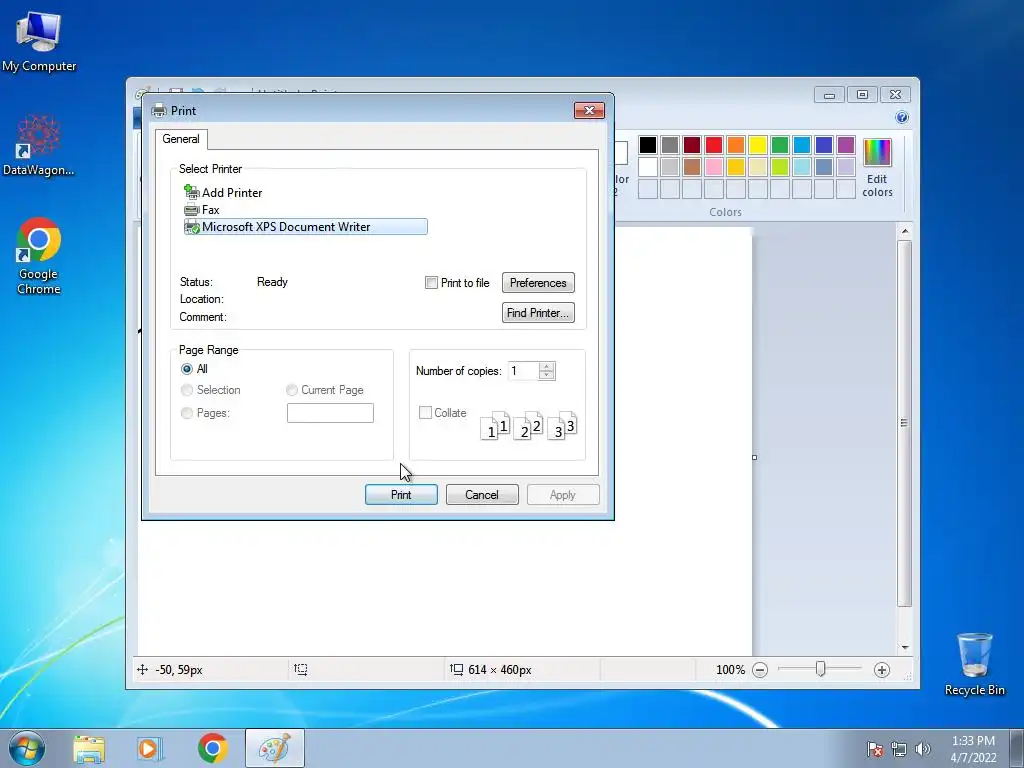This screenshot has width=1024, height=768.
Task: Open the Windows Start menu
Action: [27, 748]
